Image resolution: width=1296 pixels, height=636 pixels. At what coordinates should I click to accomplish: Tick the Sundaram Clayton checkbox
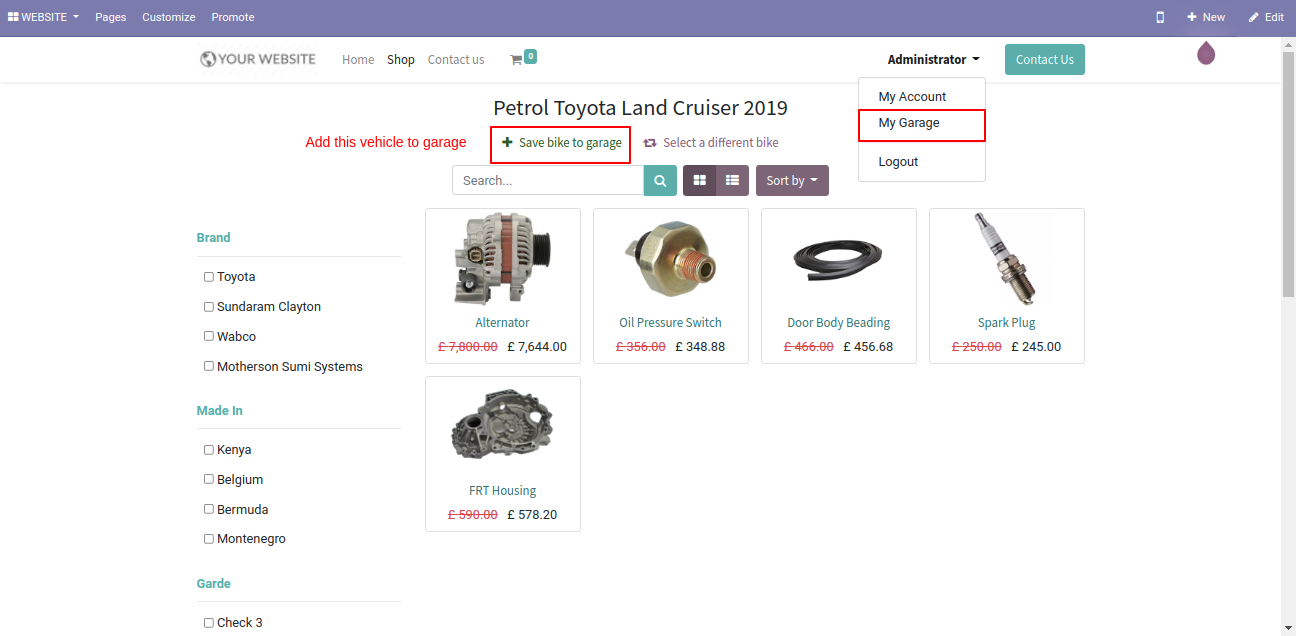pyautogui.click(x=209, y=307)
